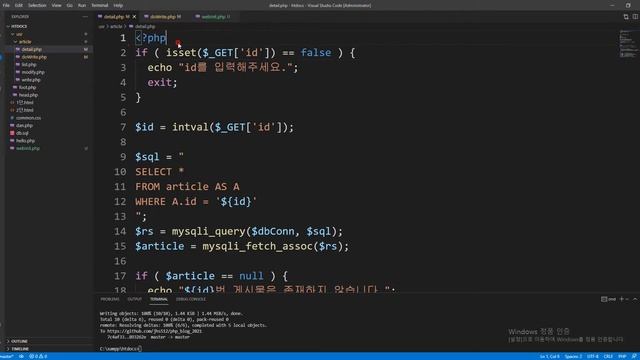The width and height of the screenshot is (640, 360).
Task: Expand the Timeline section
Action: [x=20, y=349]
